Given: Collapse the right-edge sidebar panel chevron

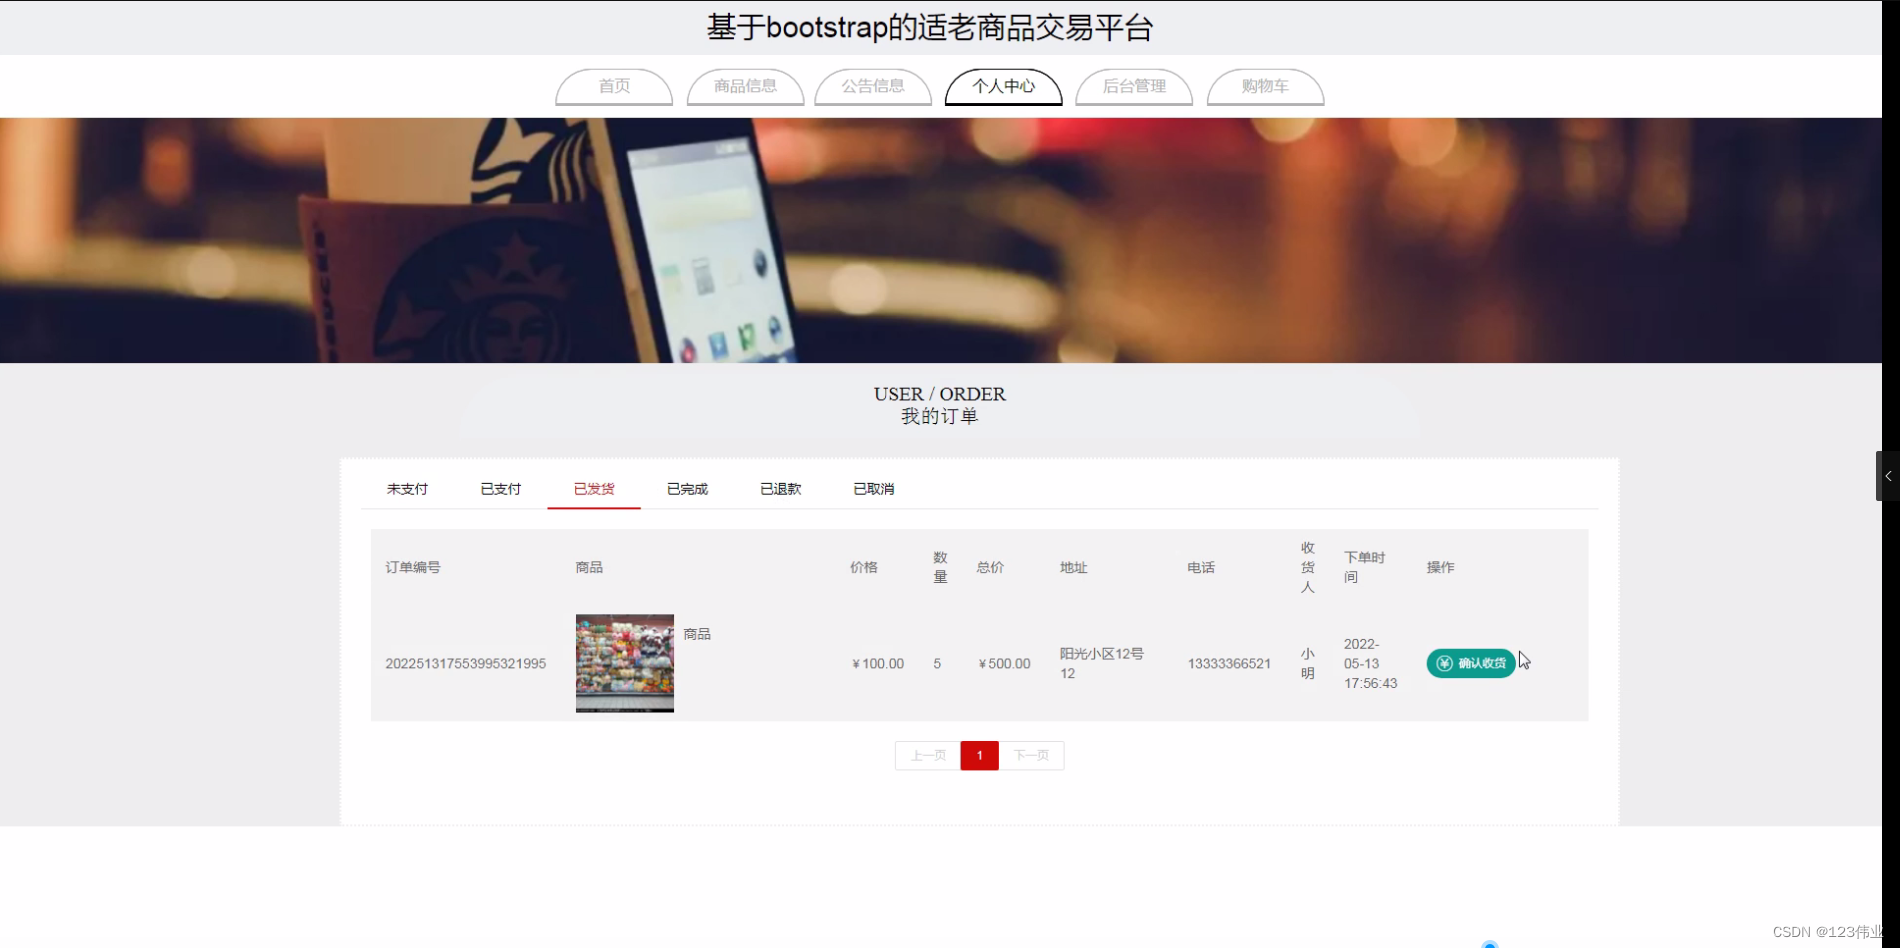Looking at the screenshot, I should (x=1888, y=475).
